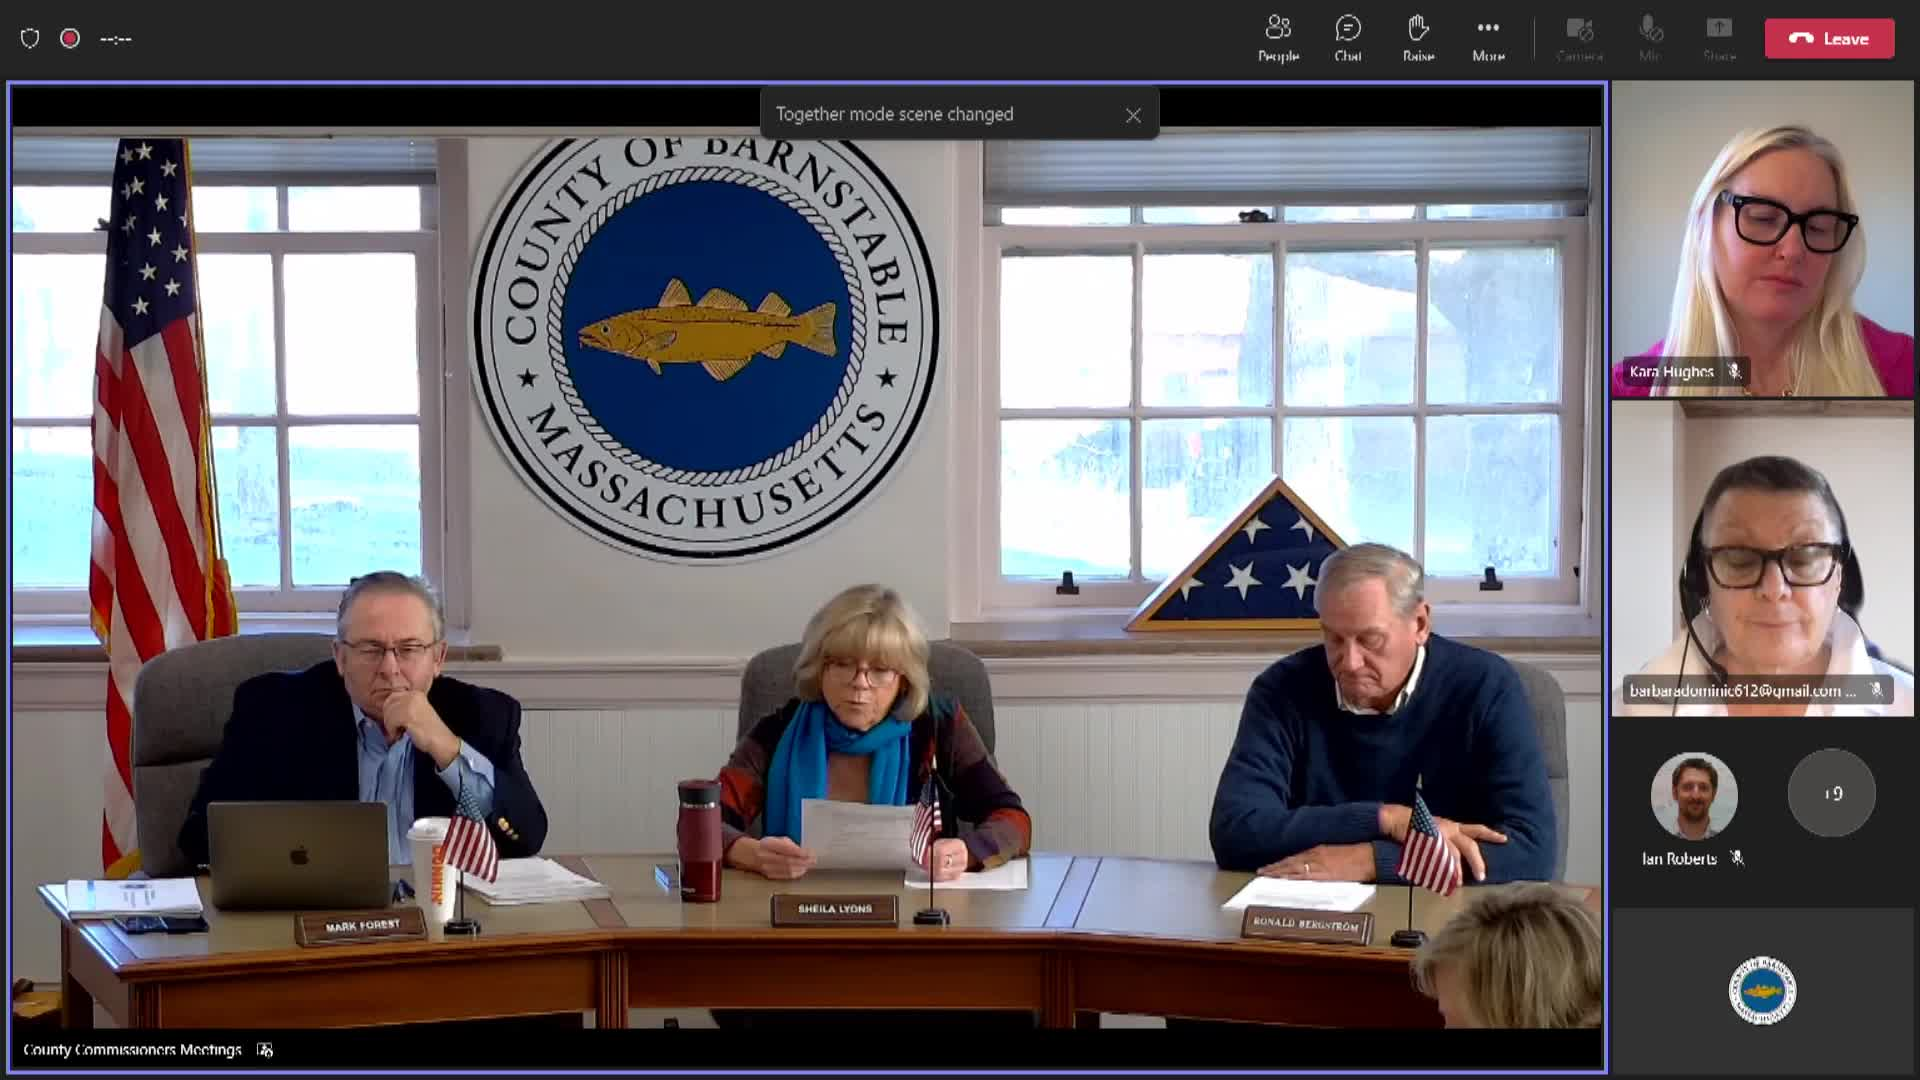The height and width of the screenshot is (1080, 1920).
Task: Click the mute indicator on Kara Hughes's tile
Action: 1737,372
